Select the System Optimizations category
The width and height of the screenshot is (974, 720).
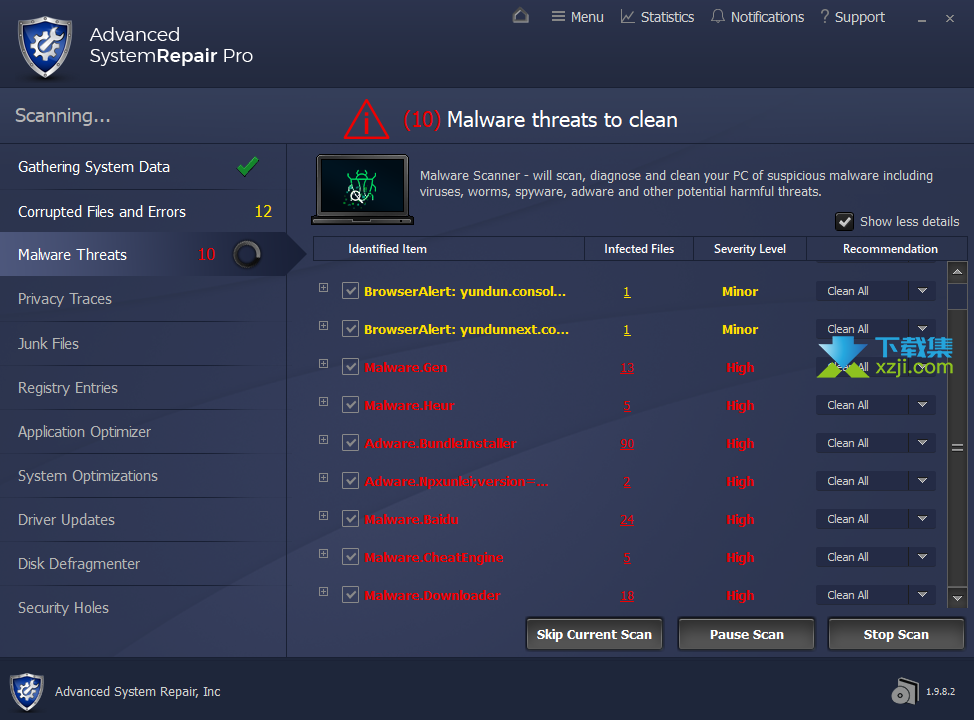coord(143,476)
